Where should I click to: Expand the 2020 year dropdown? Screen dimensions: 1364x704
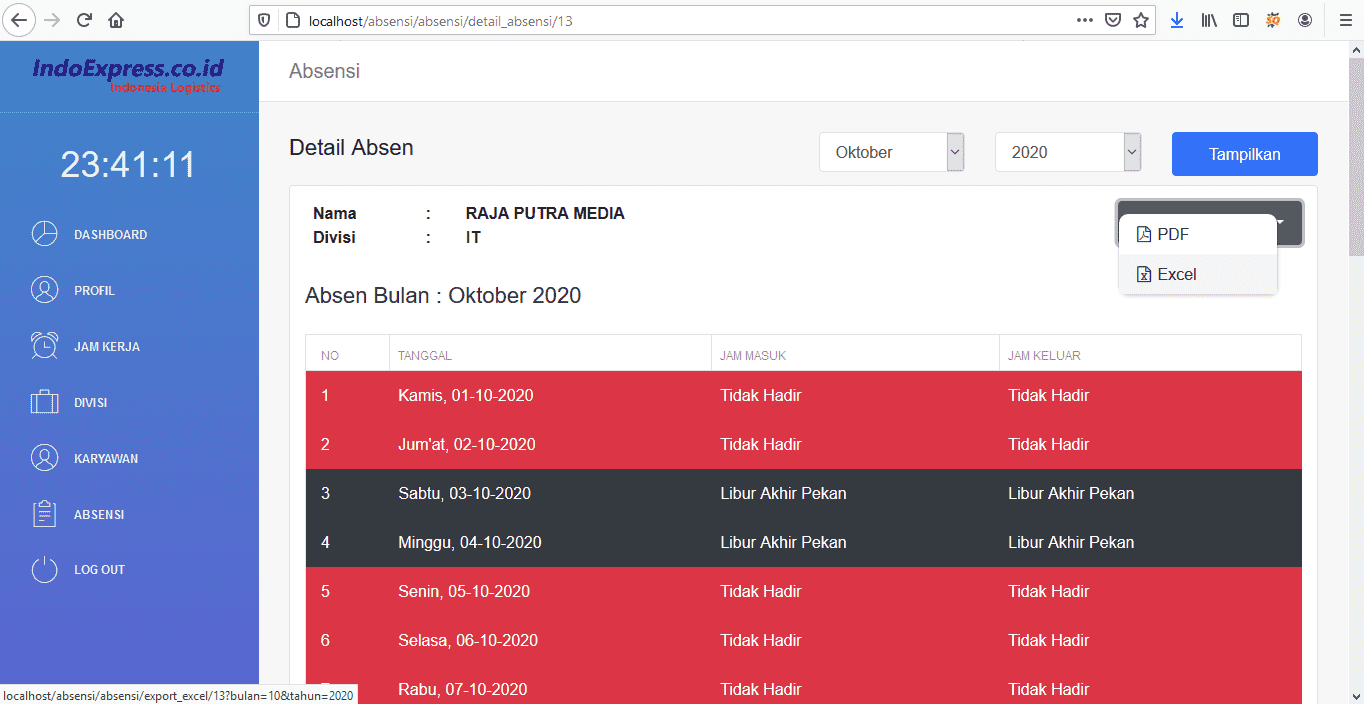(1067, 153)
